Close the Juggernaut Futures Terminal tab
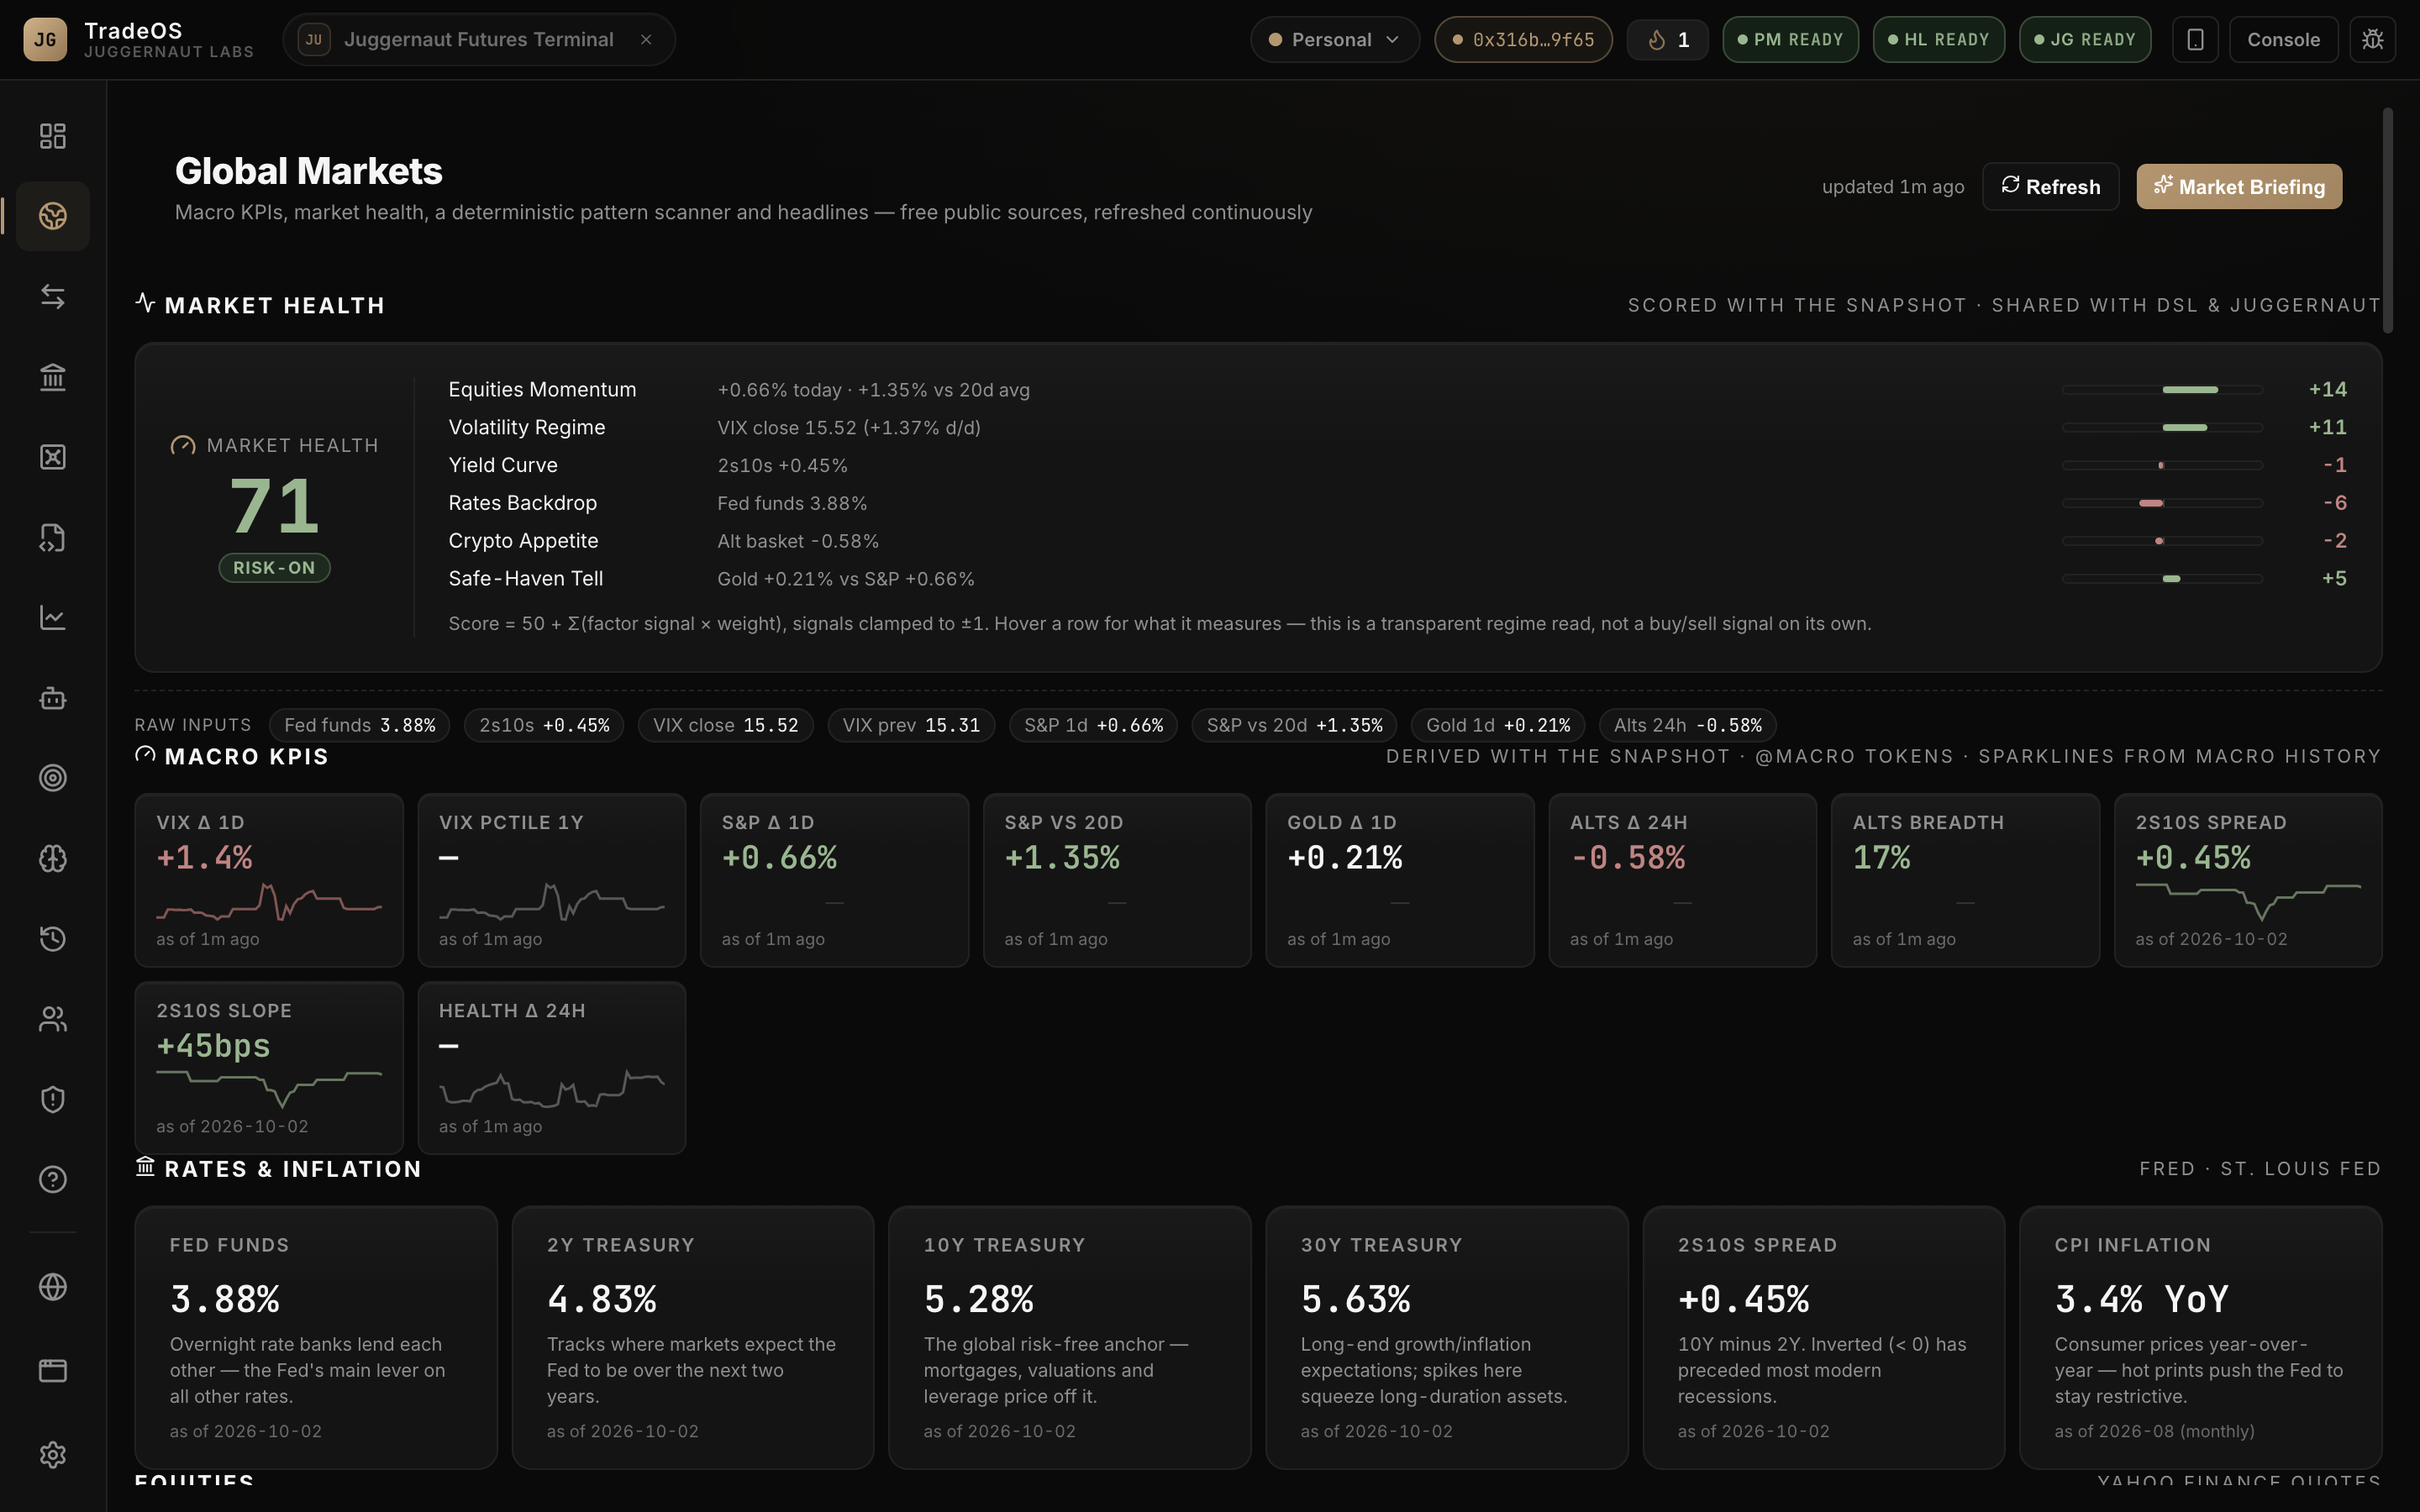 click(x=646, y=40)
